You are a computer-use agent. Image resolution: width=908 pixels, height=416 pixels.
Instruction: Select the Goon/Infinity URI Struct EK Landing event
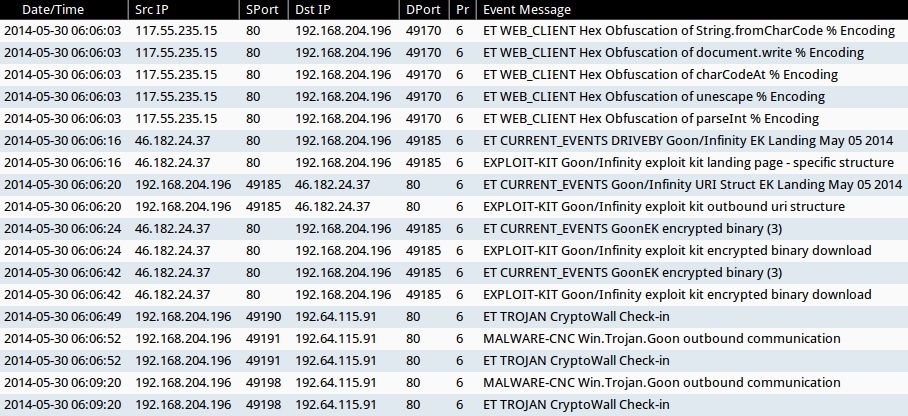point(692,185)
